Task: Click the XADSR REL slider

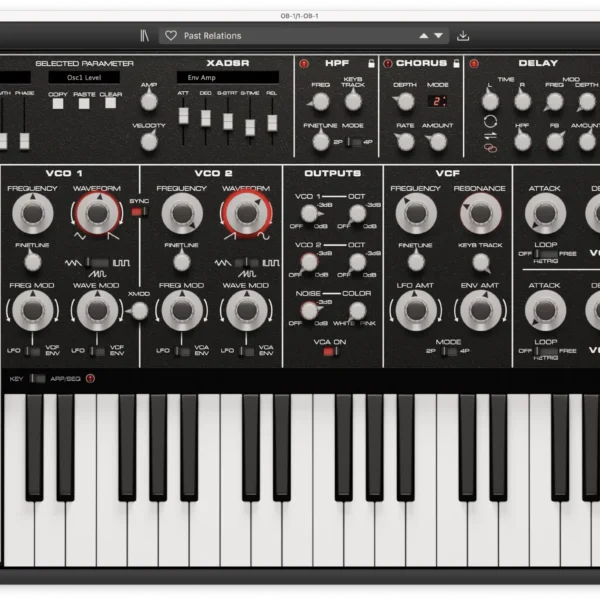Action: [x=272, y=123]
